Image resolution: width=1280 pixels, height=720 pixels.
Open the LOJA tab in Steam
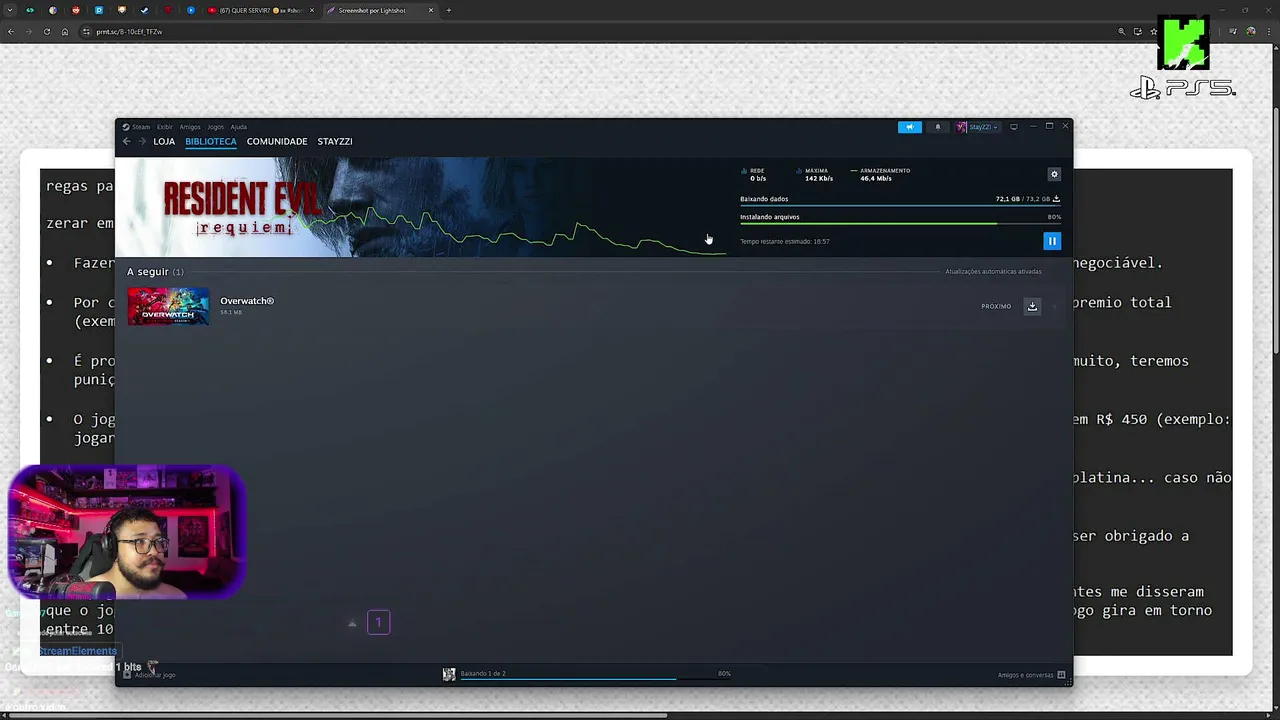[164, 141]
